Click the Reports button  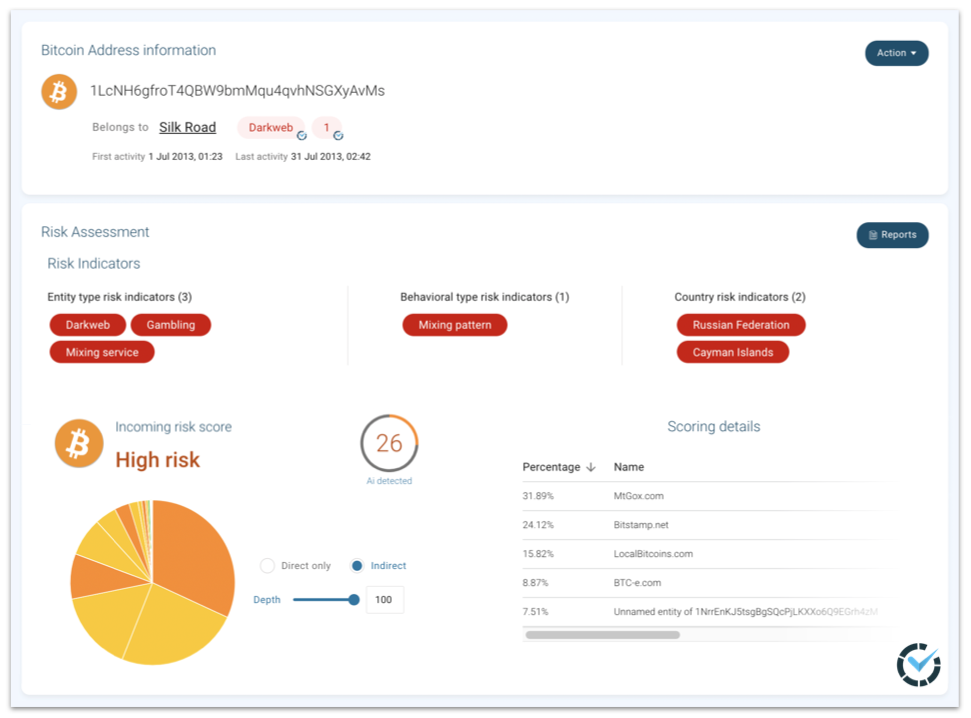point(892,235)
